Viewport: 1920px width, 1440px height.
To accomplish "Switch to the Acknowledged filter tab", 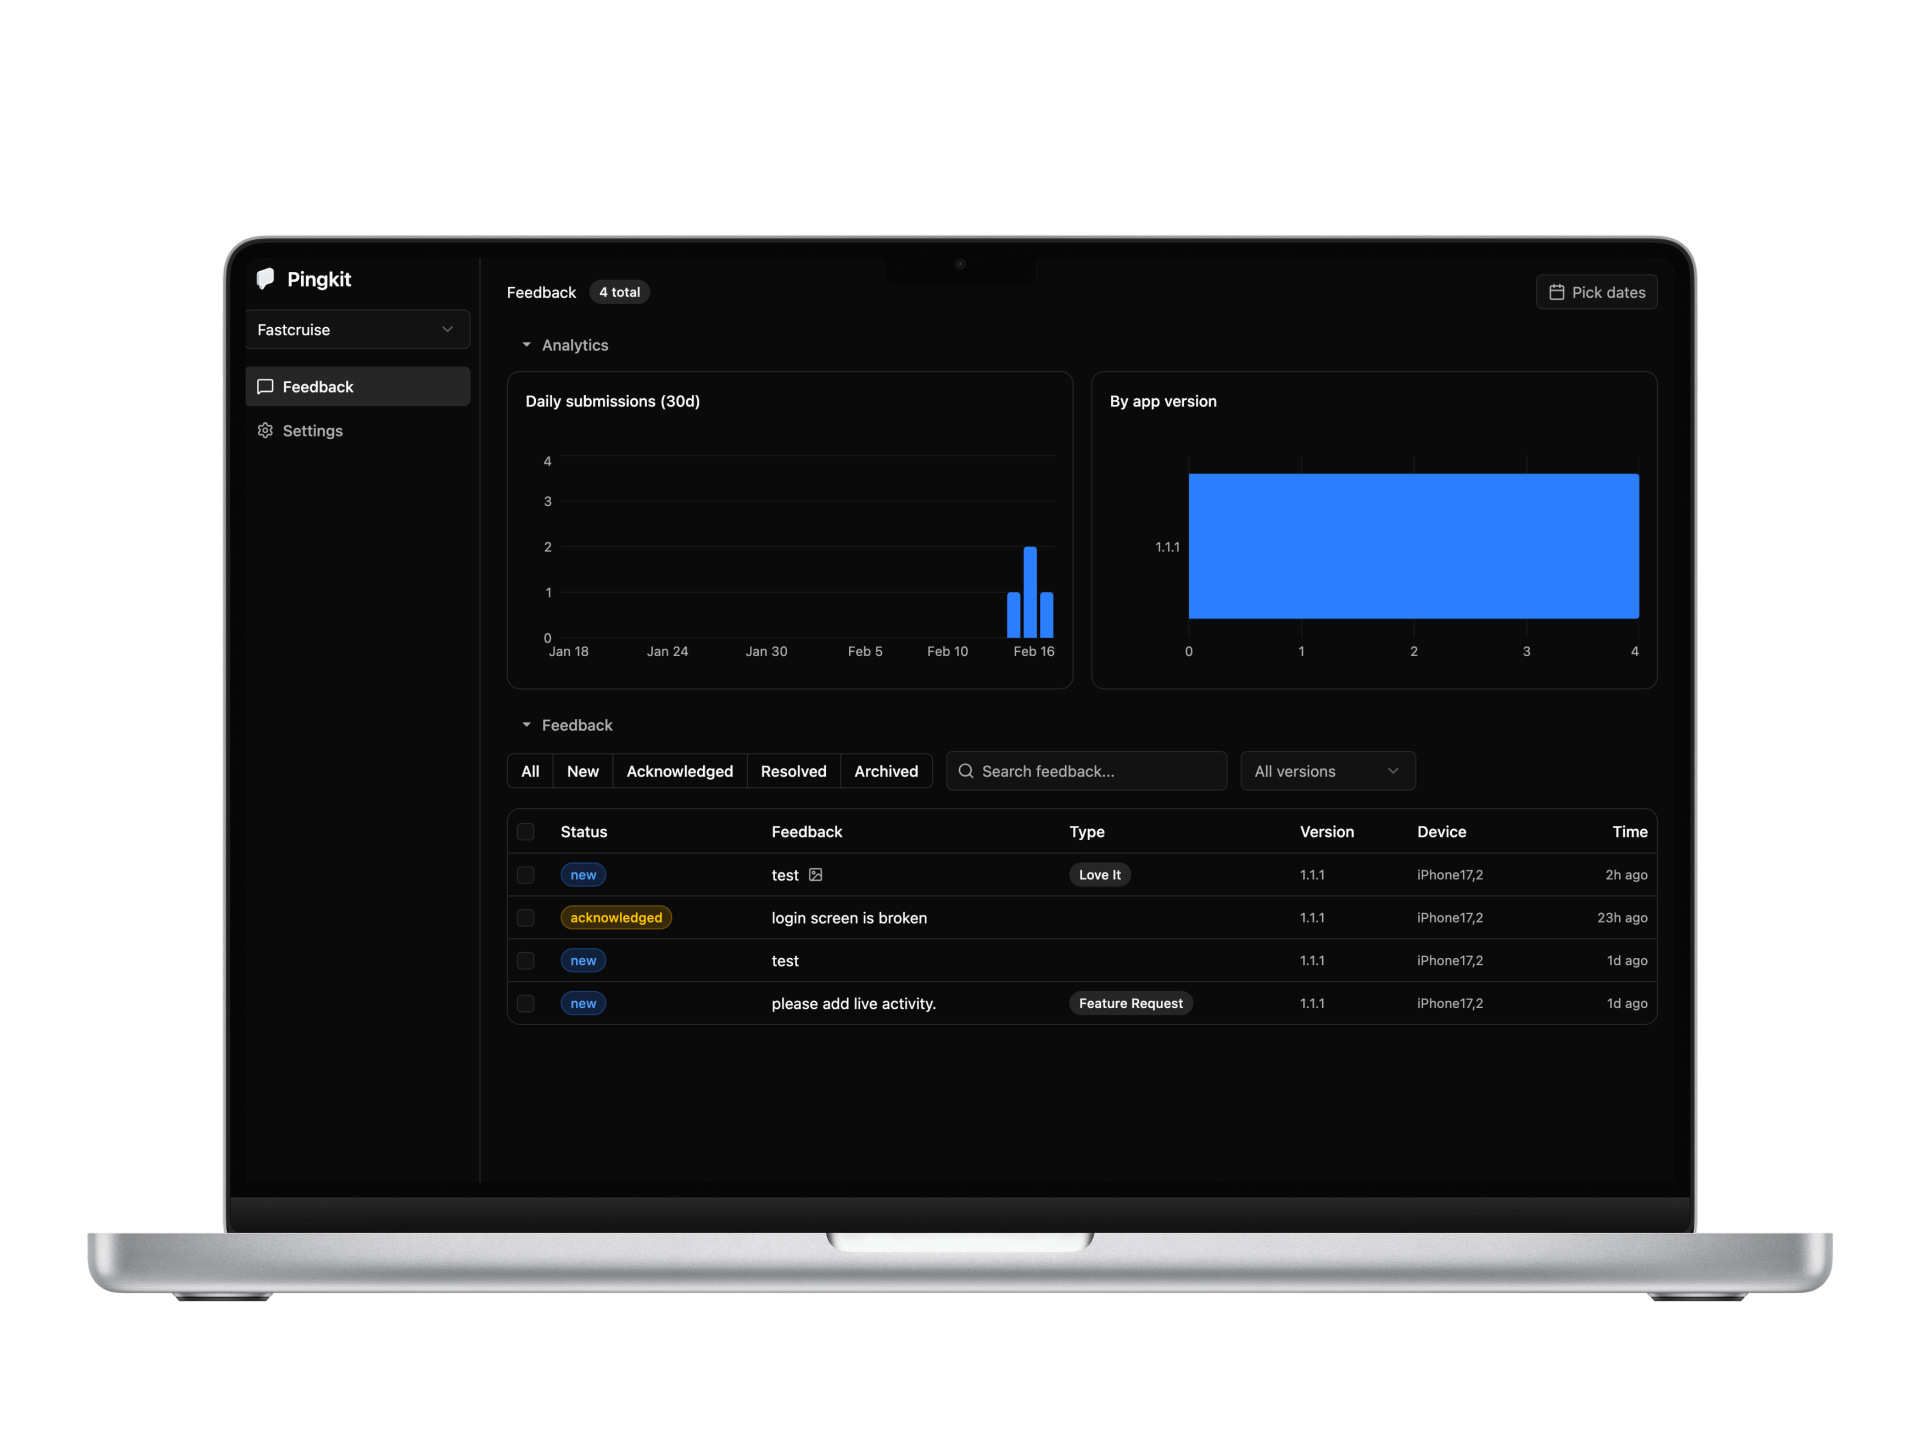I will (x=679, y=771).
